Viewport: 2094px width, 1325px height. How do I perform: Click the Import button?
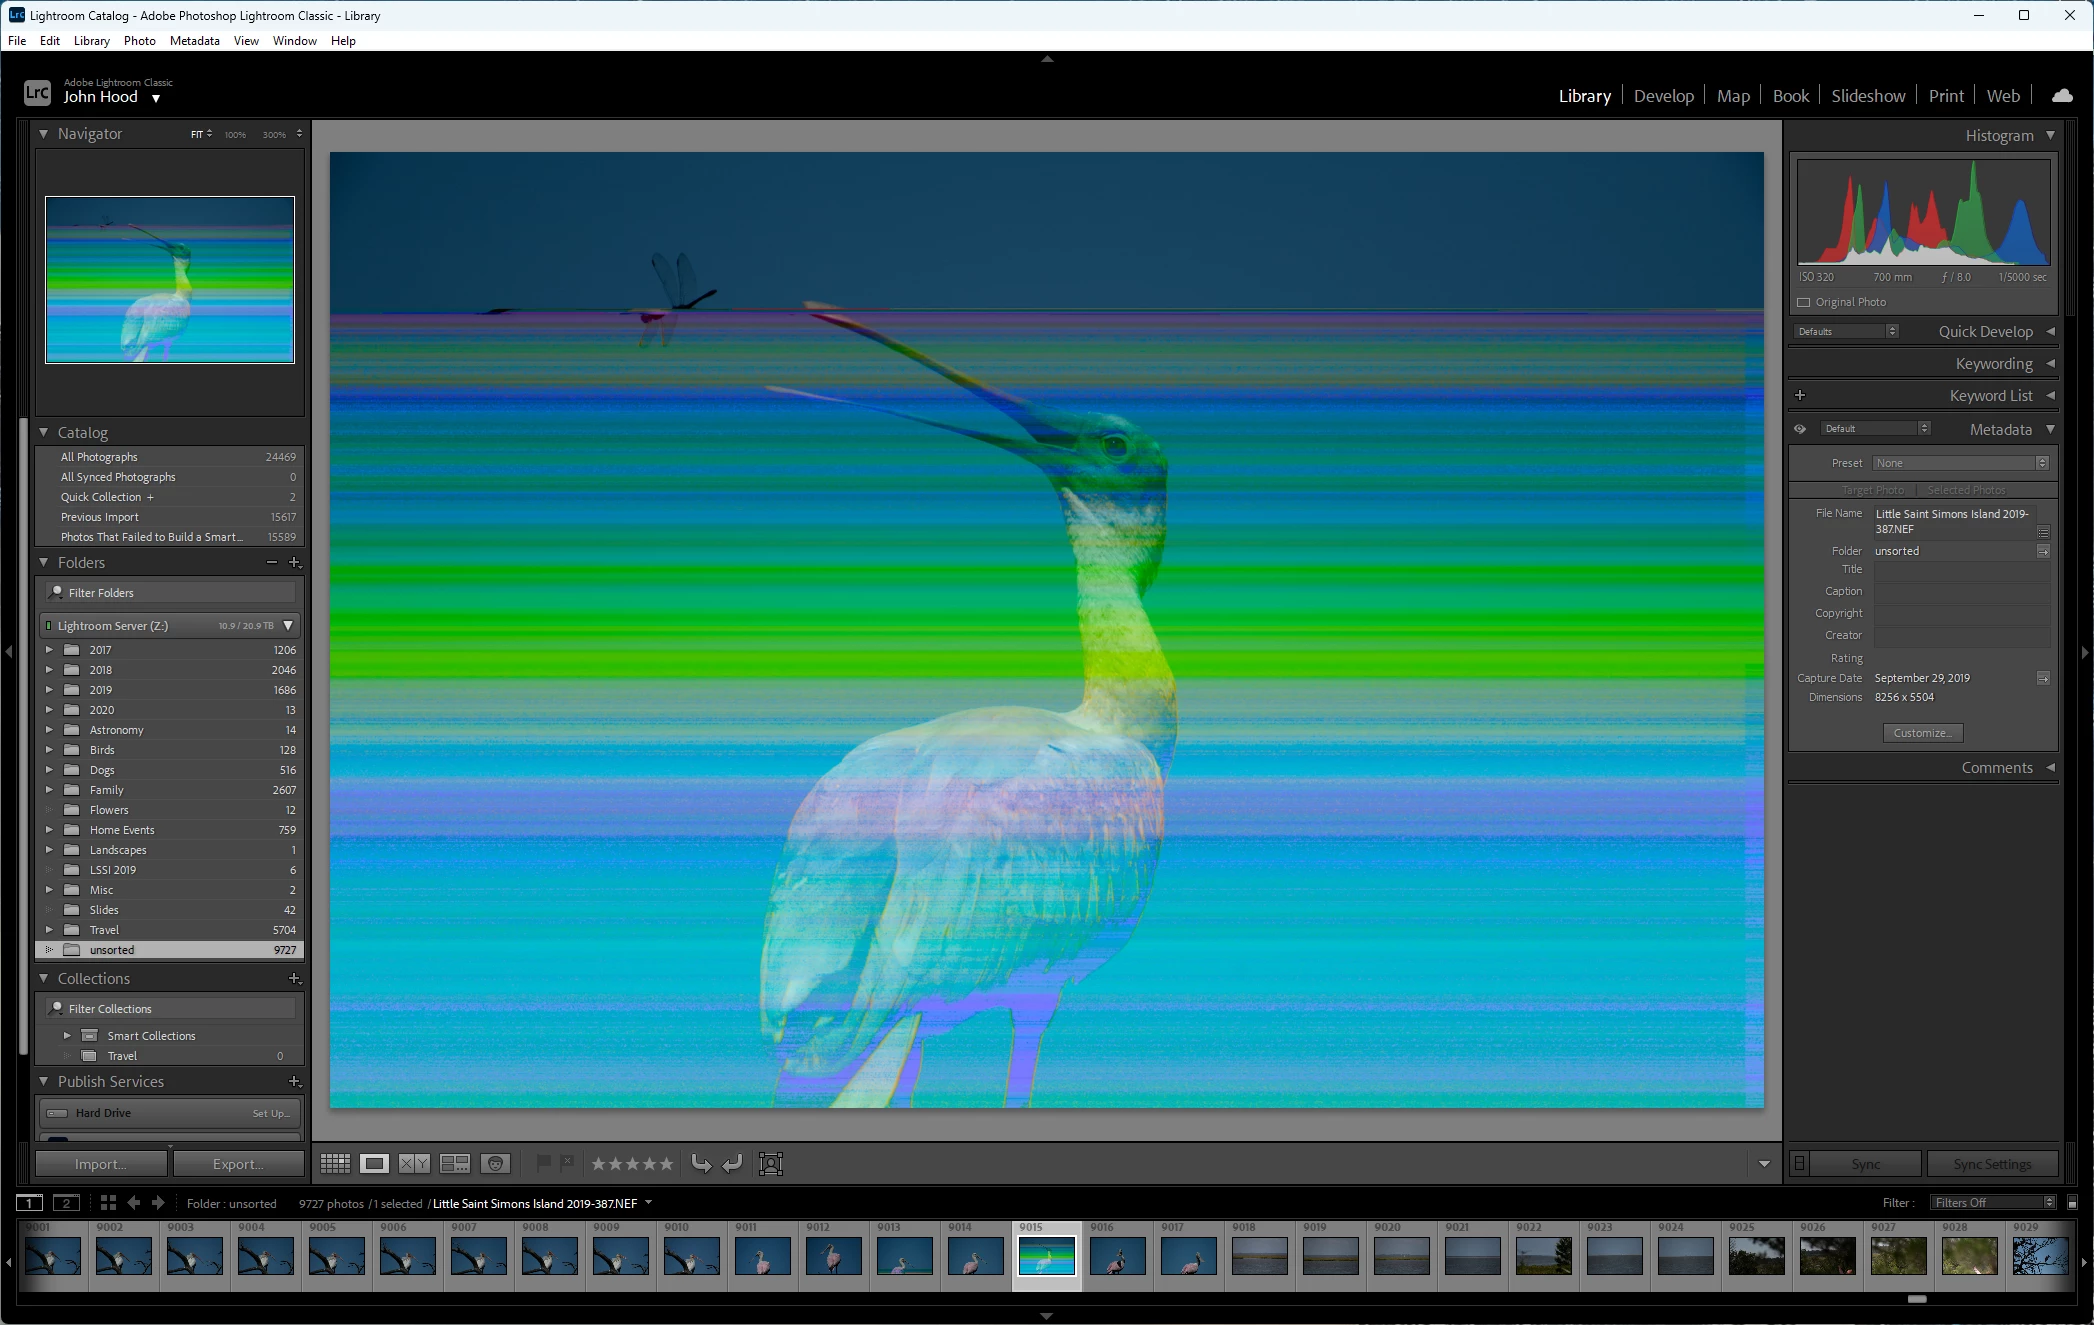(x=101, y=1164)
